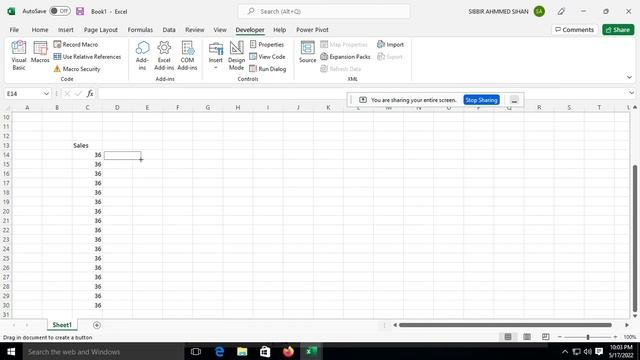Switch to Normal view
The height and width of the screenshot is (360, 640).
pos(508,337)
